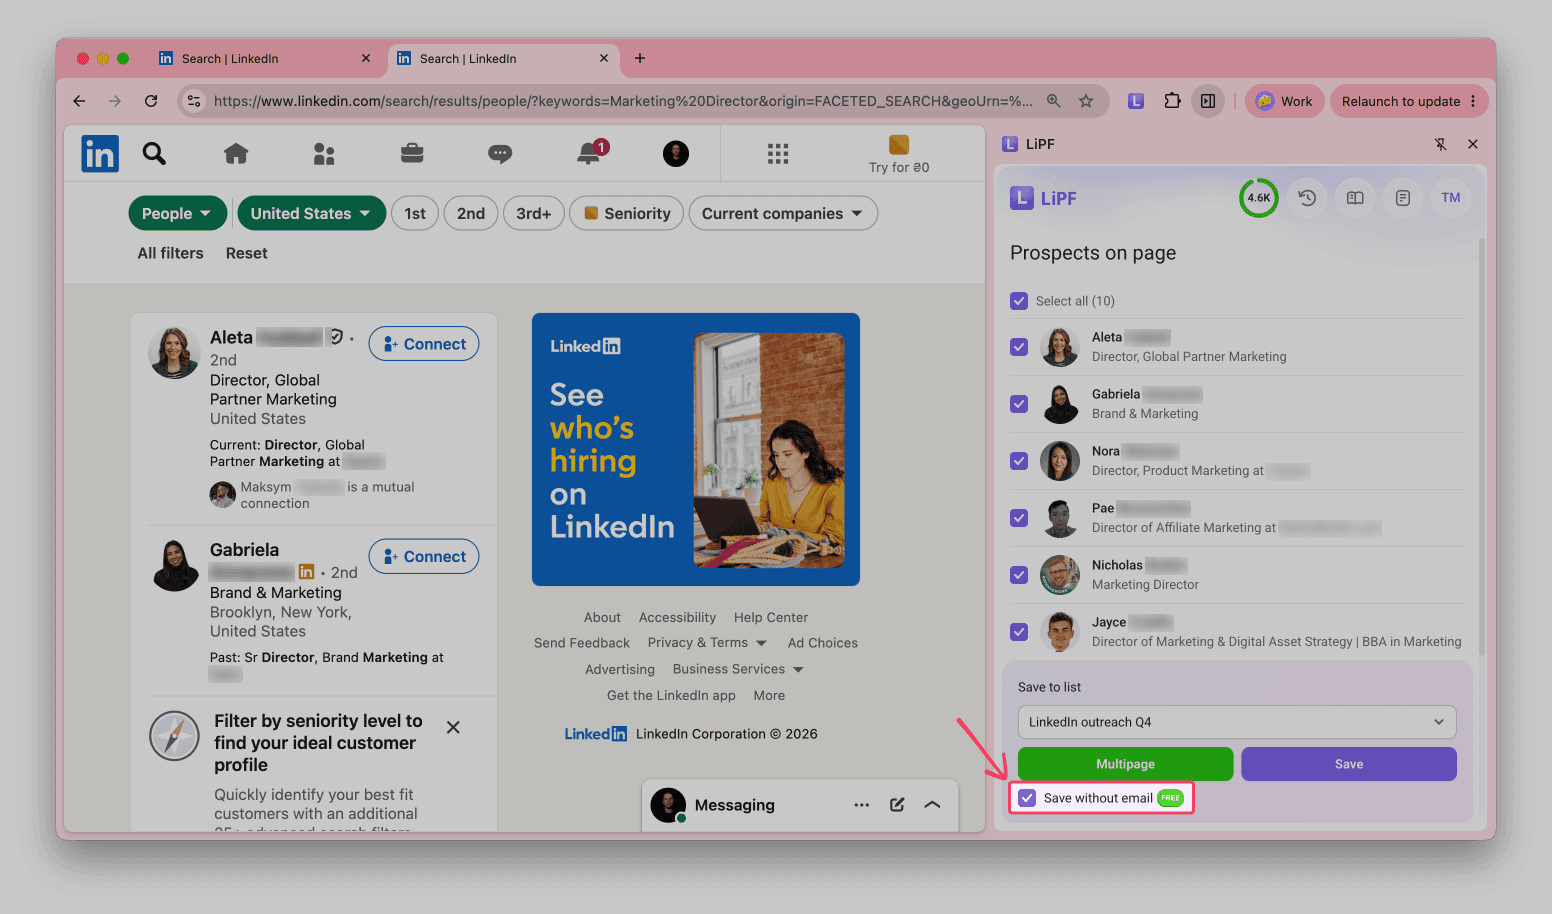
Task: Open Chrome extensions puzzle icon
Action: [x=1172, y=101]
